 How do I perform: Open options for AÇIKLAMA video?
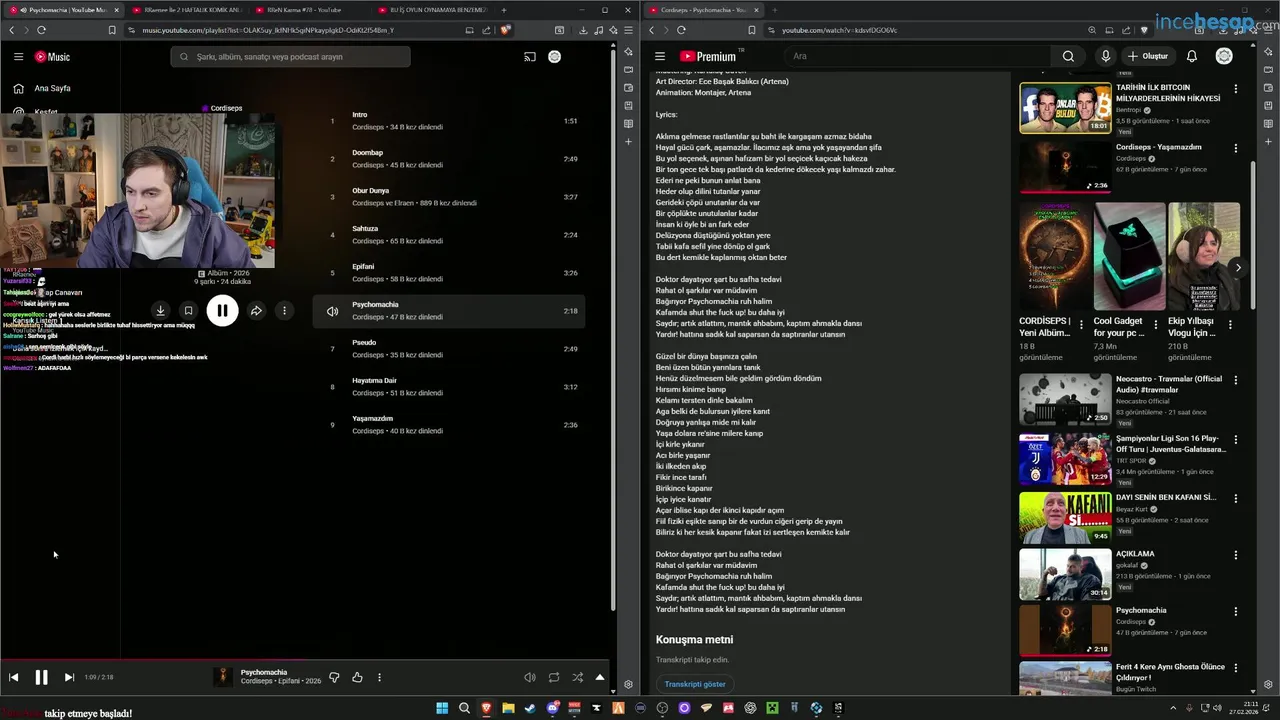(1236, 555)
